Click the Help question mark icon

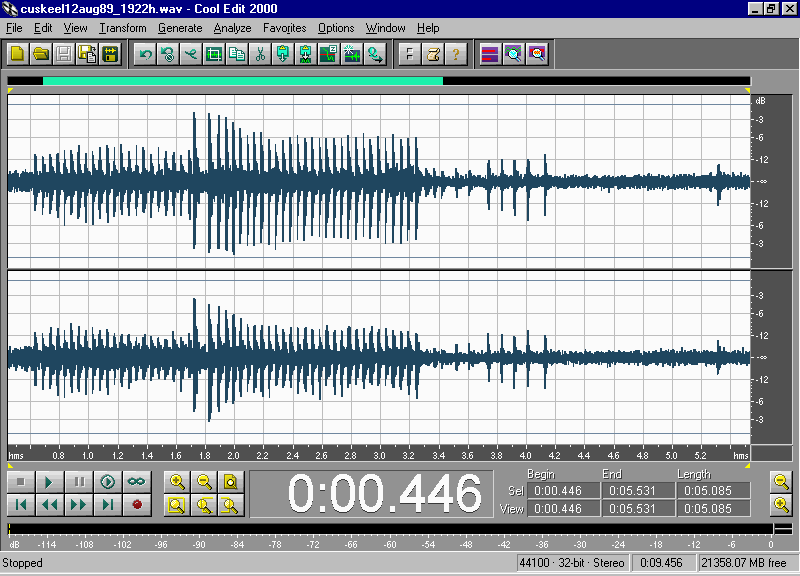point(456,54)
